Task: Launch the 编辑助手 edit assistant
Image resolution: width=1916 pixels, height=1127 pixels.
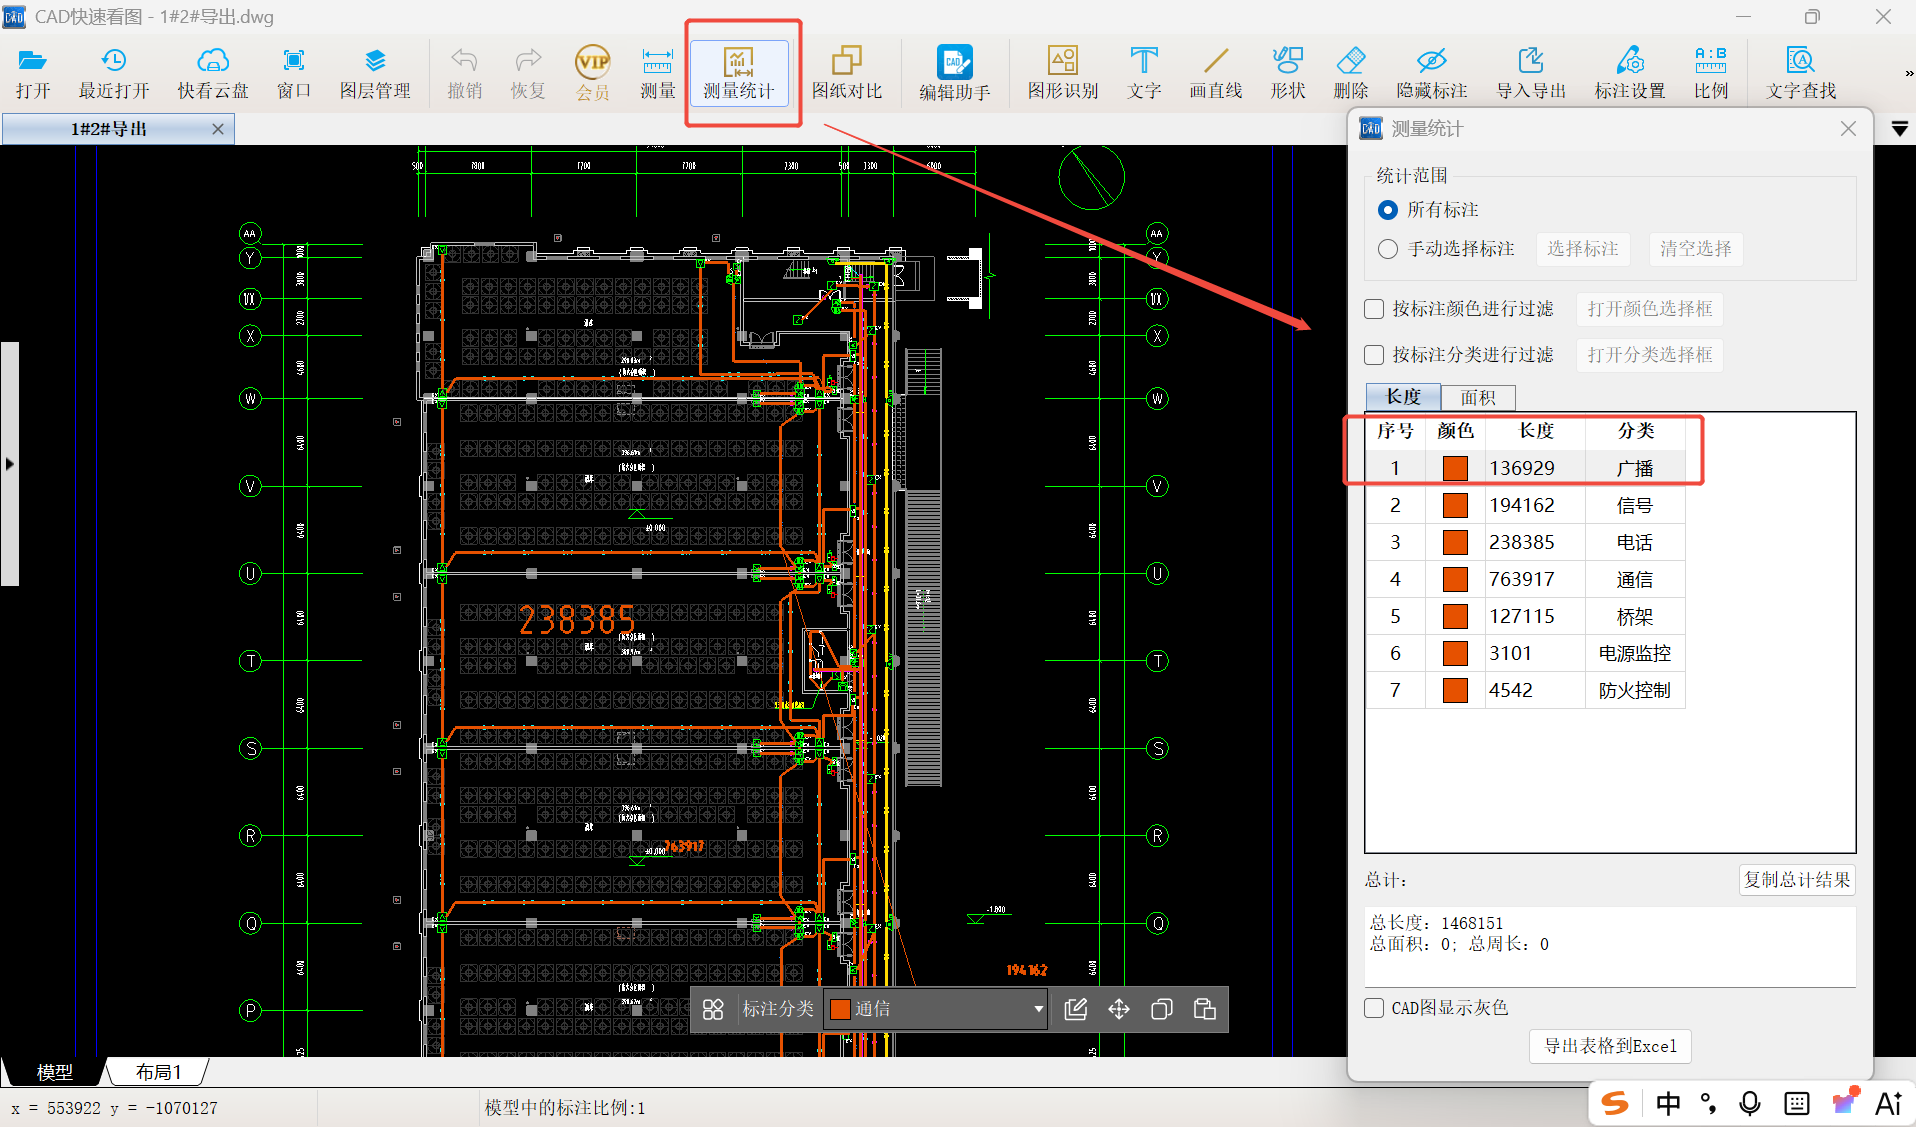Action: pos(954,73)
